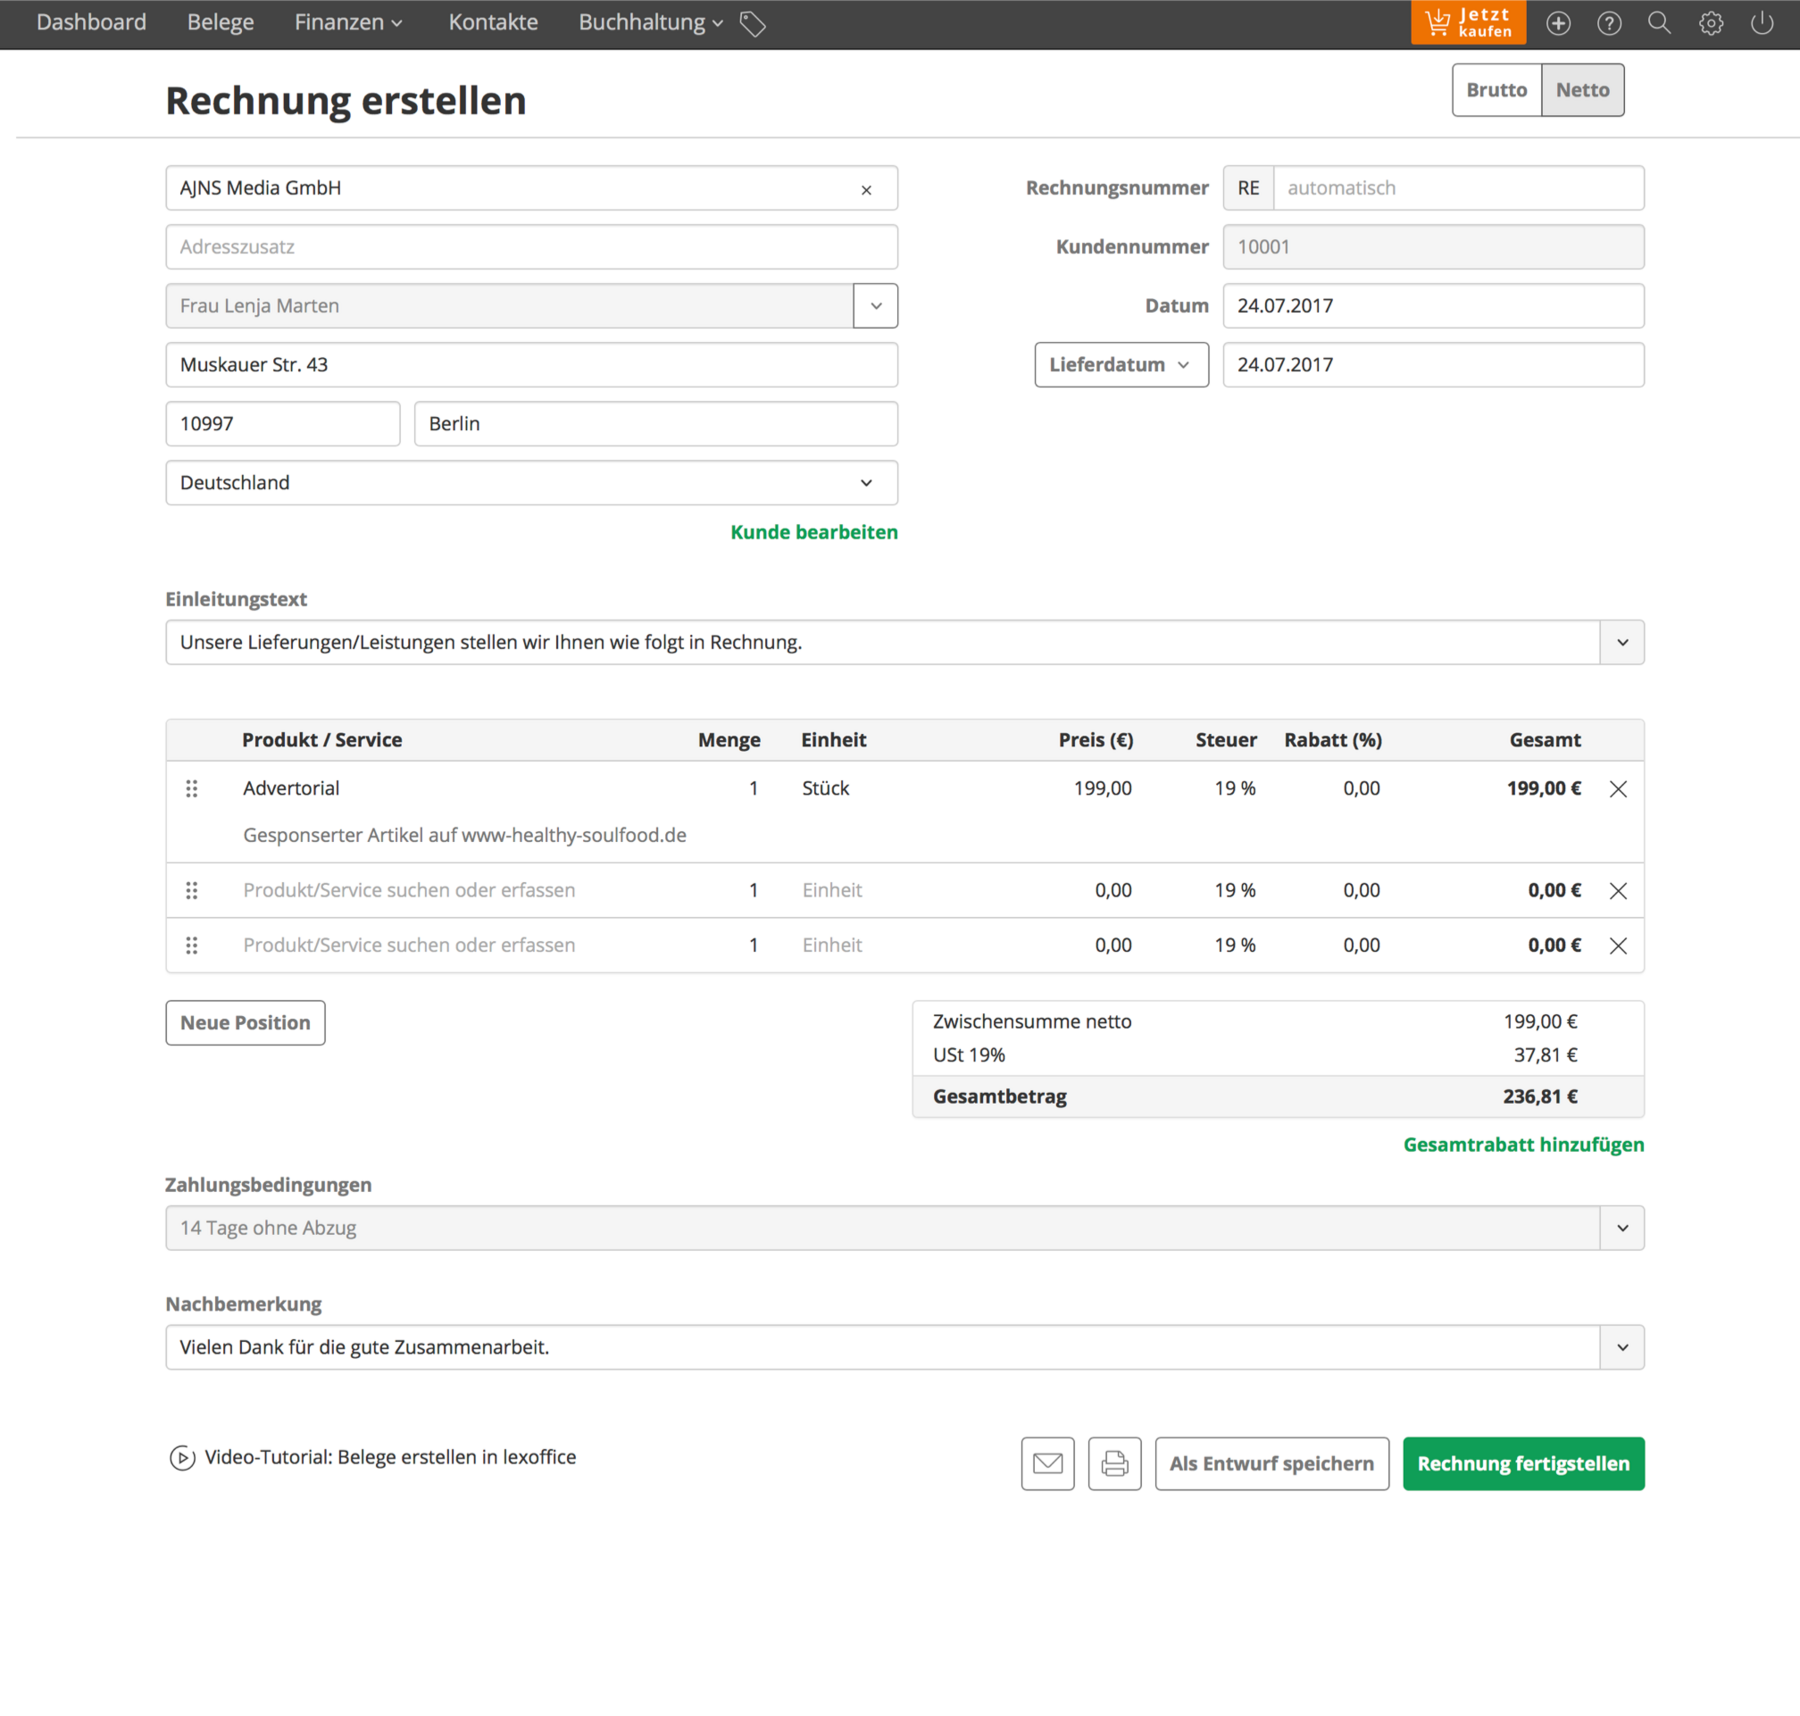Open the Lieferdatum type dropdown
Image resolution: width=1800 pixels, height=1716 pixels.
click(x=1121, y=365)
